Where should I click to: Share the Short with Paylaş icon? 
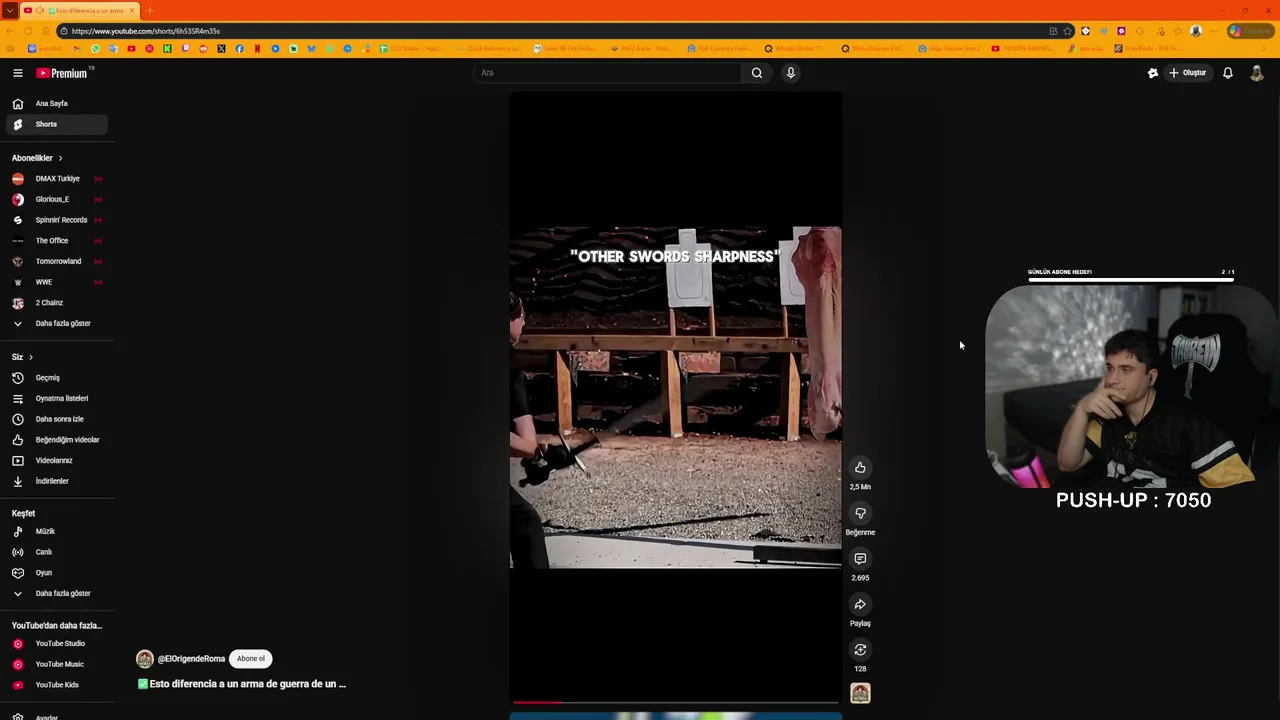tap(860, 604)
